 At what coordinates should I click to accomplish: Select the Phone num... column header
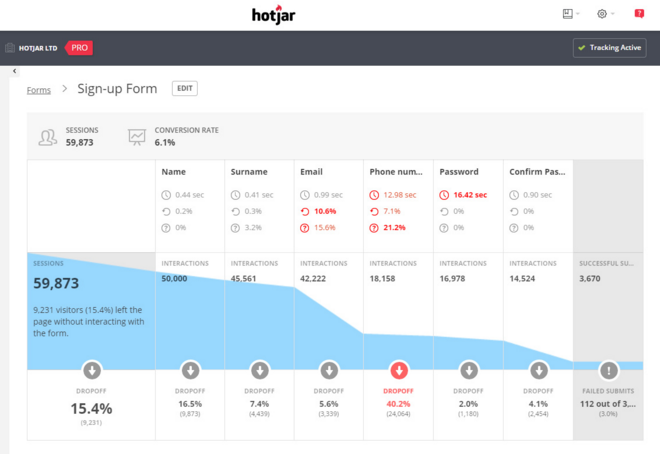(396, 172)
